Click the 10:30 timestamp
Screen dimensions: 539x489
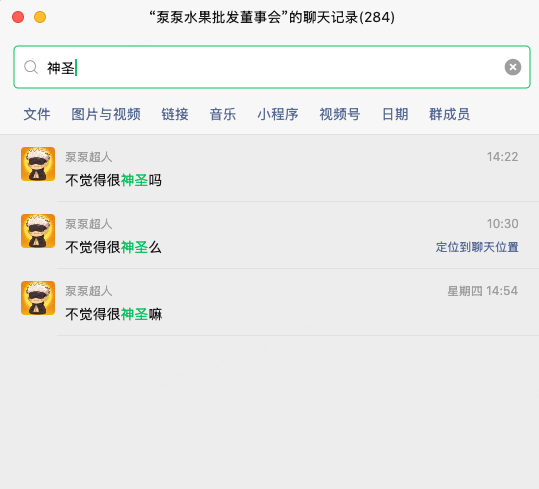click(x=502, y=224)
